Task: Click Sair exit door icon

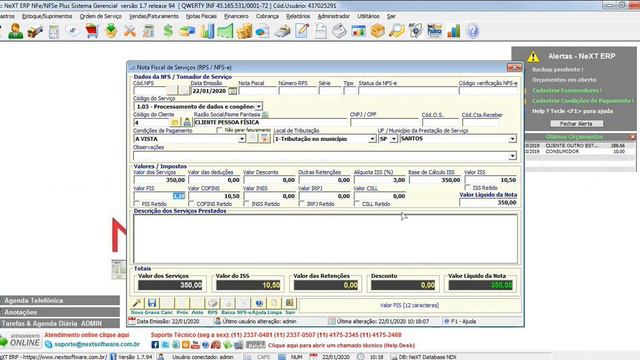Action: point(289,303)
